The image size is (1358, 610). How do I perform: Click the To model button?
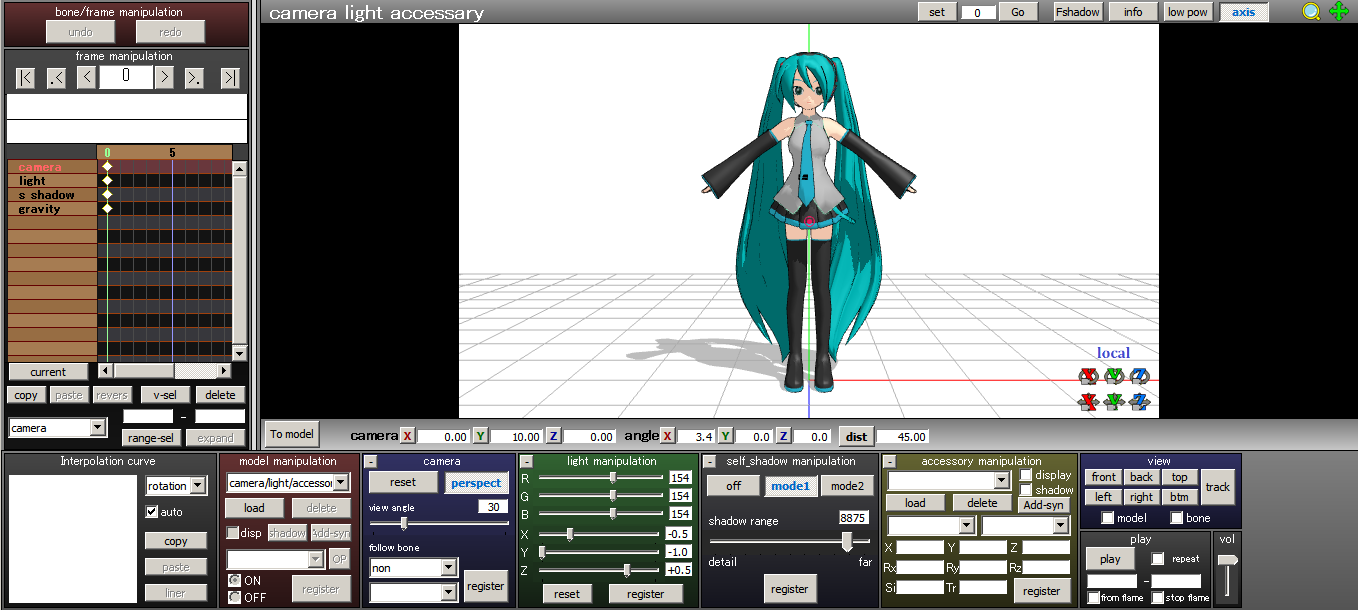point(291,434)
